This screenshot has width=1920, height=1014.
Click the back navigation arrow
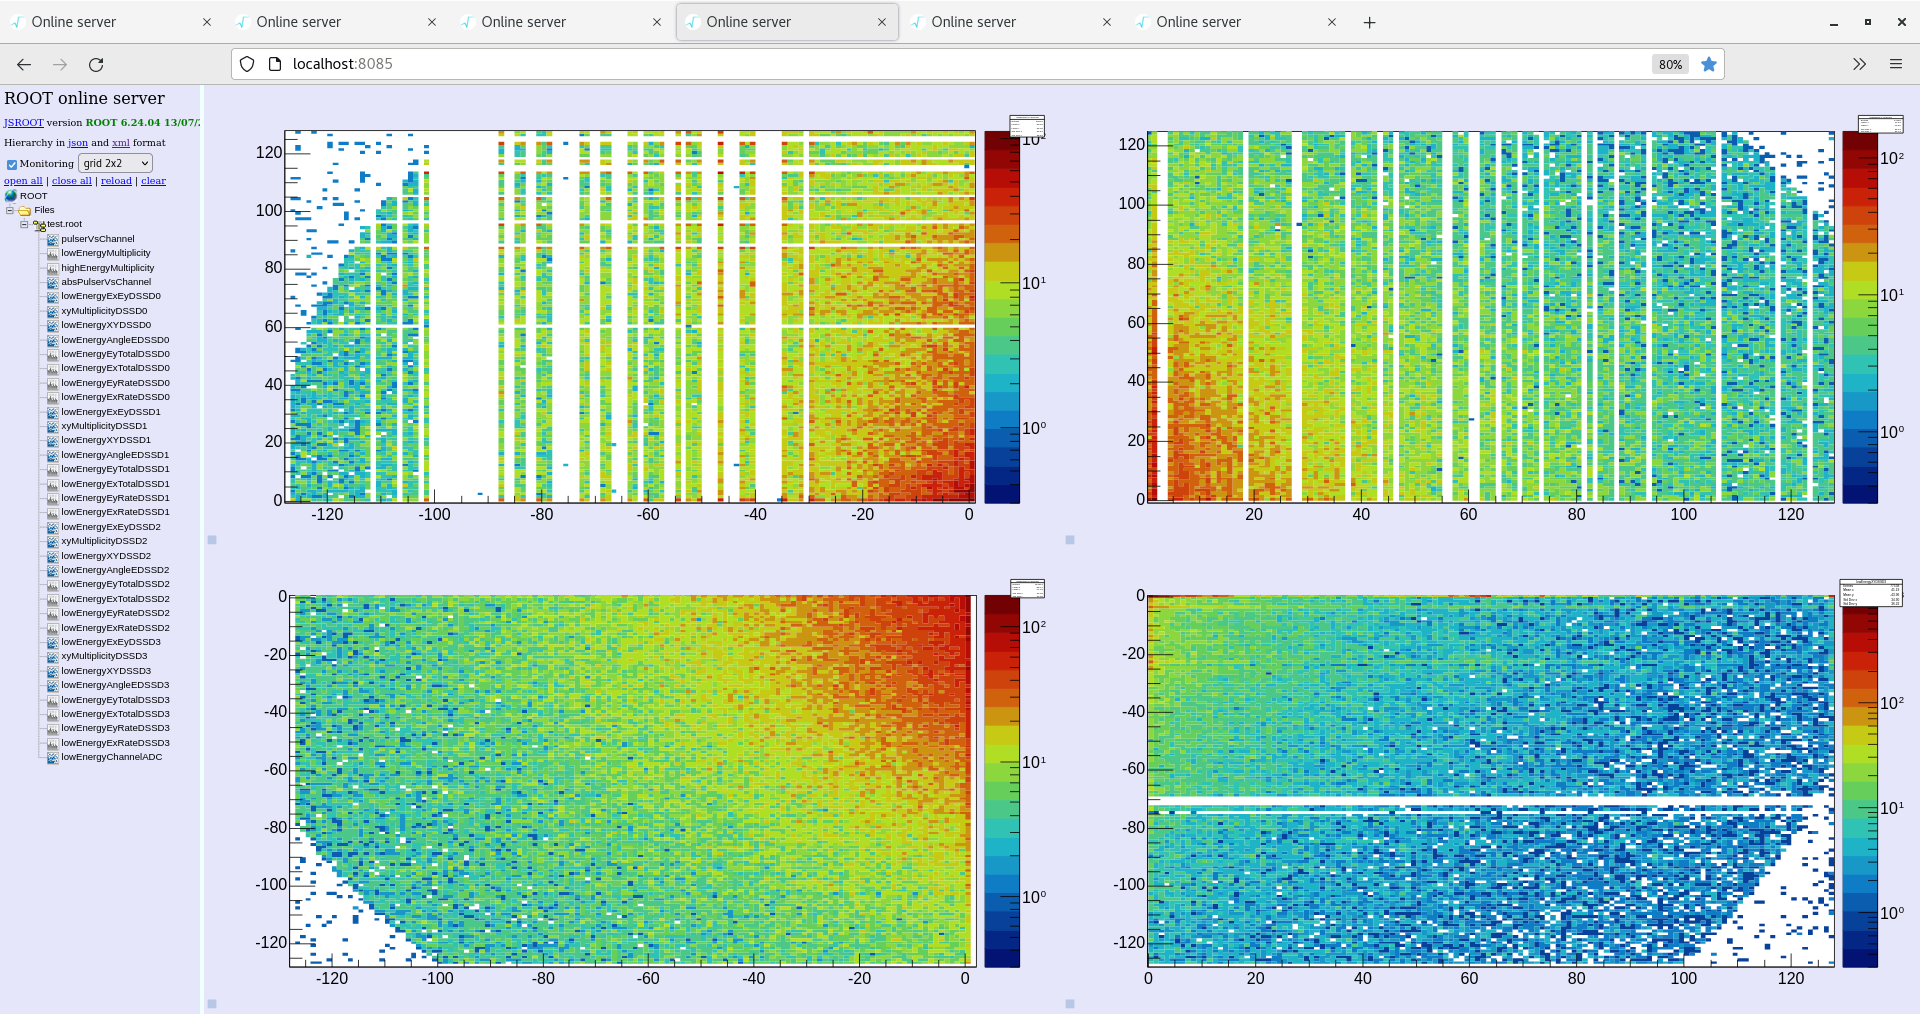click(x=24, y=64)
